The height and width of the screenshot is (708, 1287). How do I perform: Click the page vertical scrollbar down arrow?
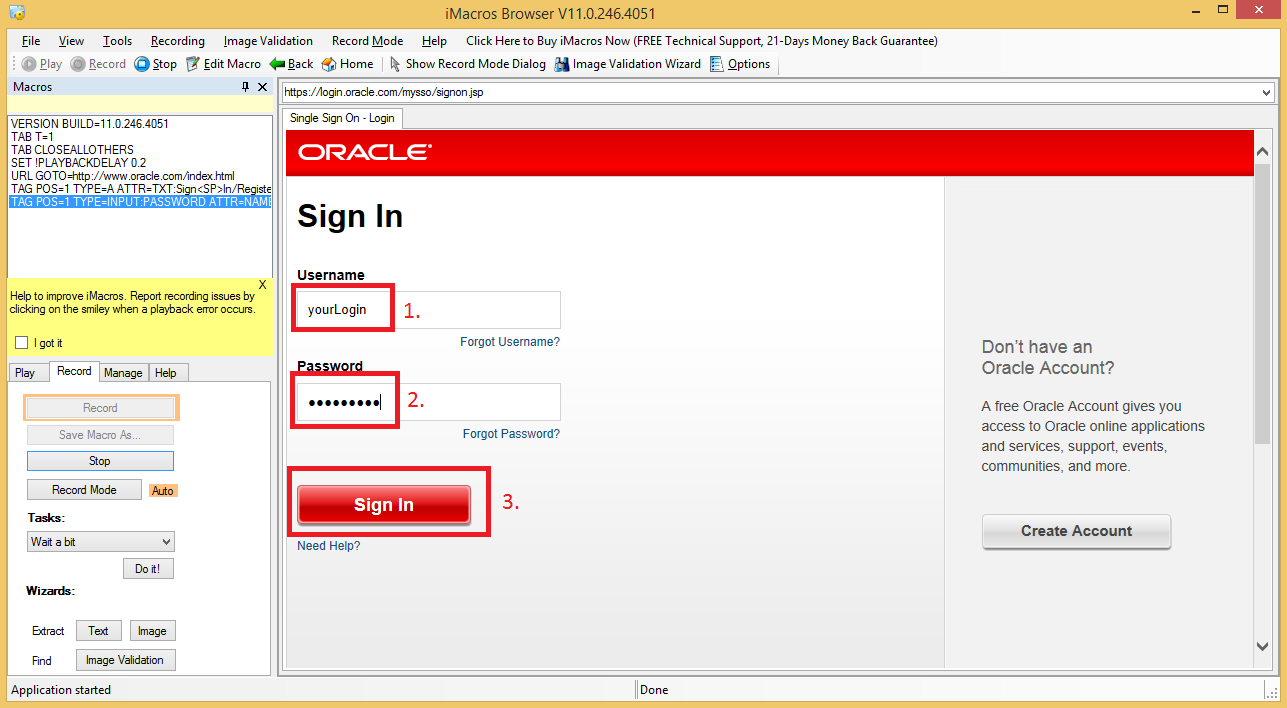tap(1262, 646)
